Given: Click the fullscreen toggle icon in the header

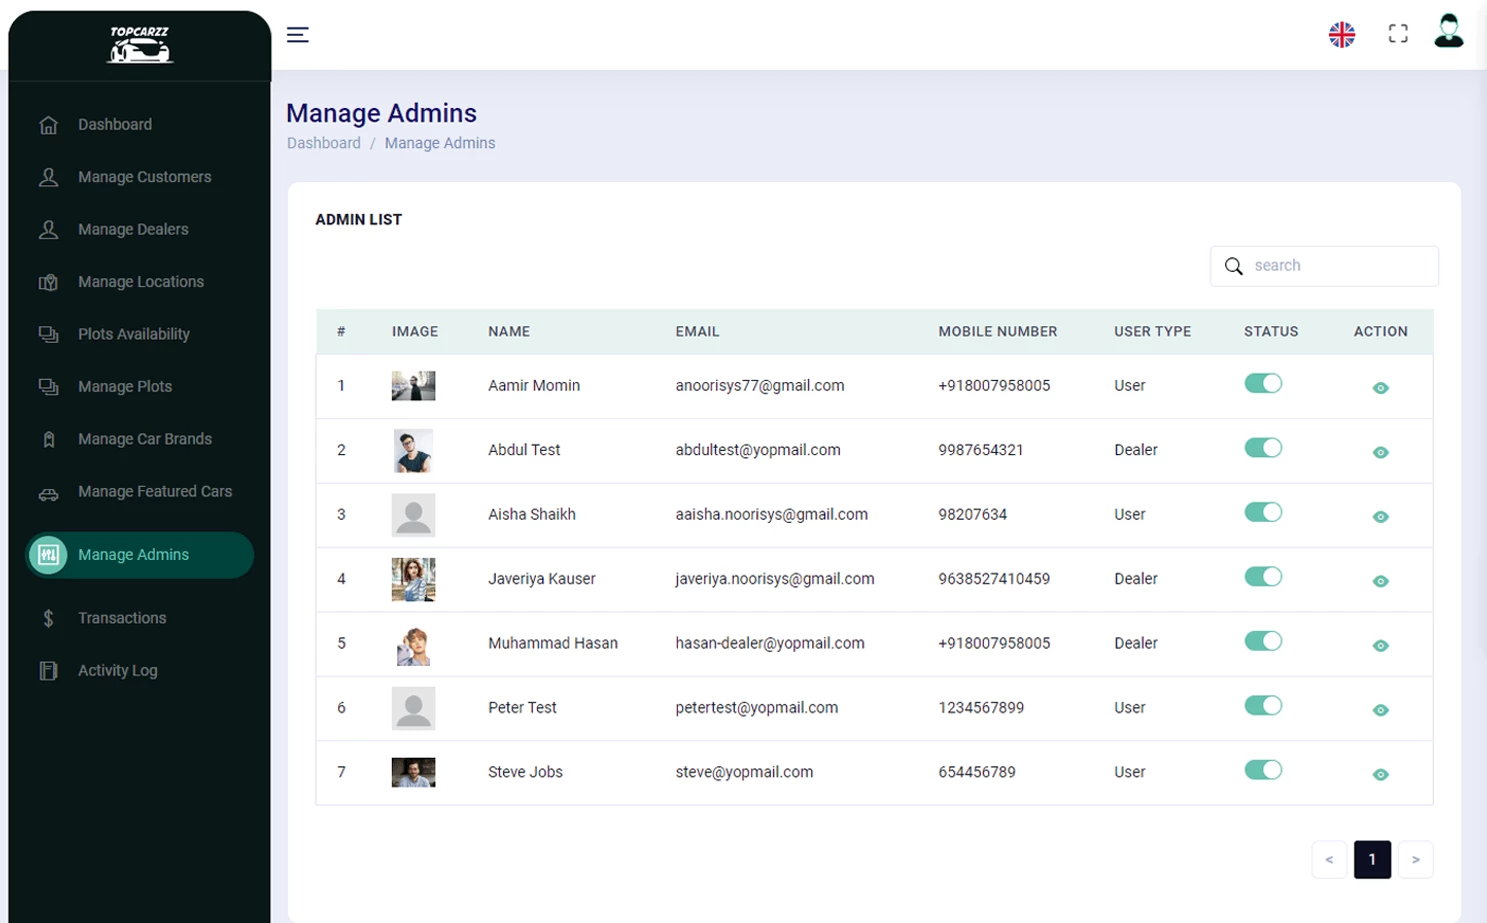Looking at the screenshot, I should [1397, 33].
